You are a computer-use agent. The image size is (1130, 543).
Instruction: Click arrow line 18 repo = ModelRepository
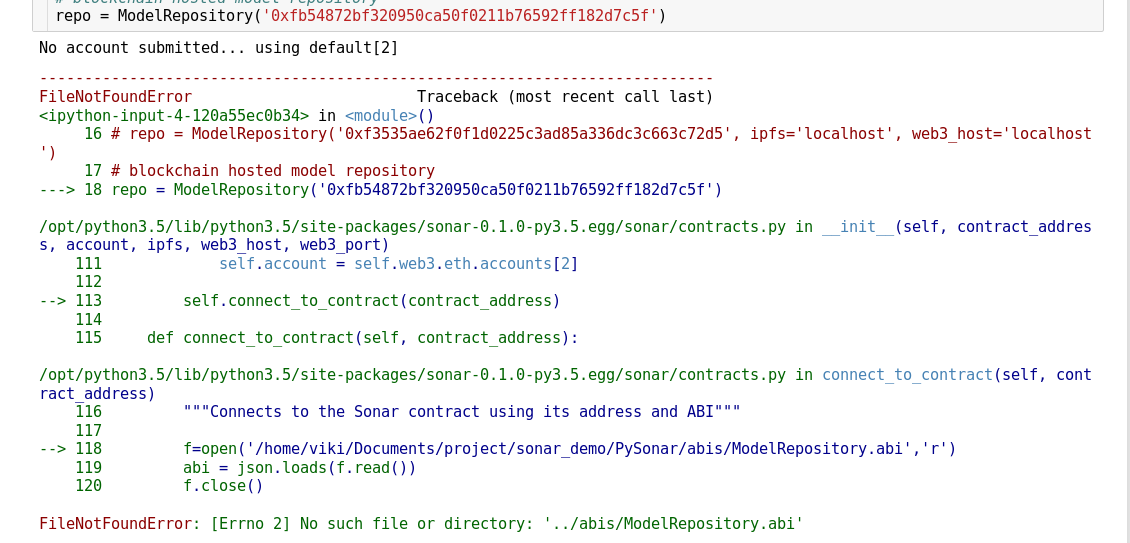[381, 190]
